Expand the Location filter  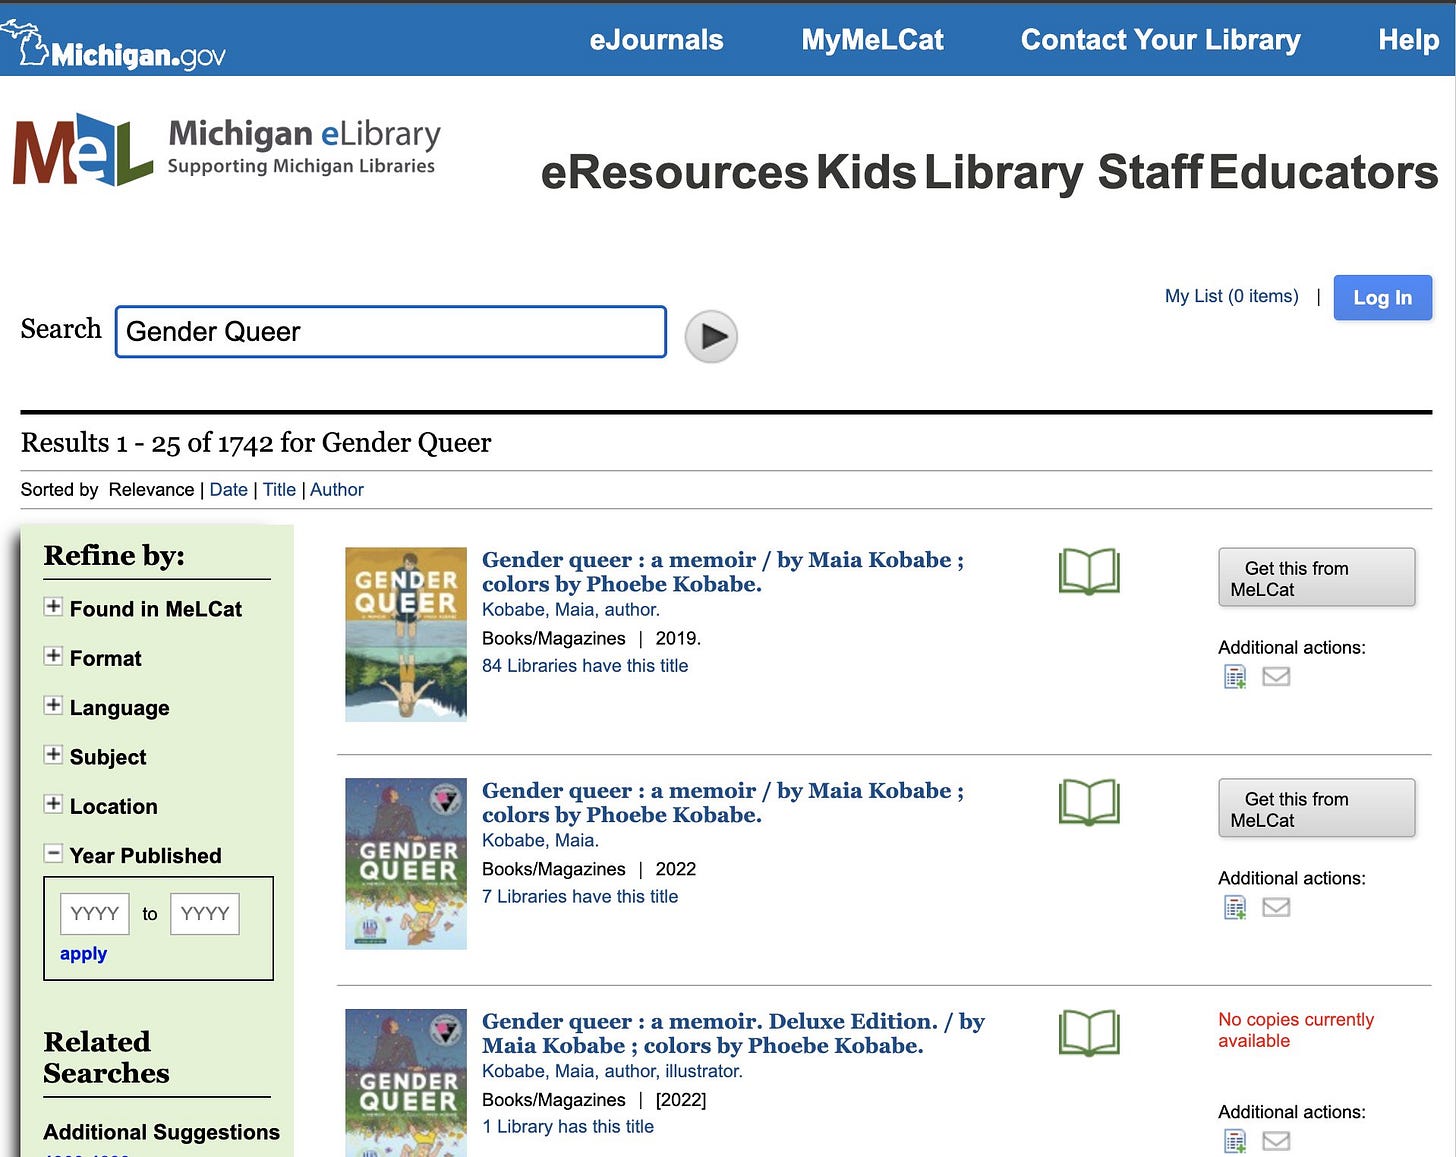tap(53, 804)
